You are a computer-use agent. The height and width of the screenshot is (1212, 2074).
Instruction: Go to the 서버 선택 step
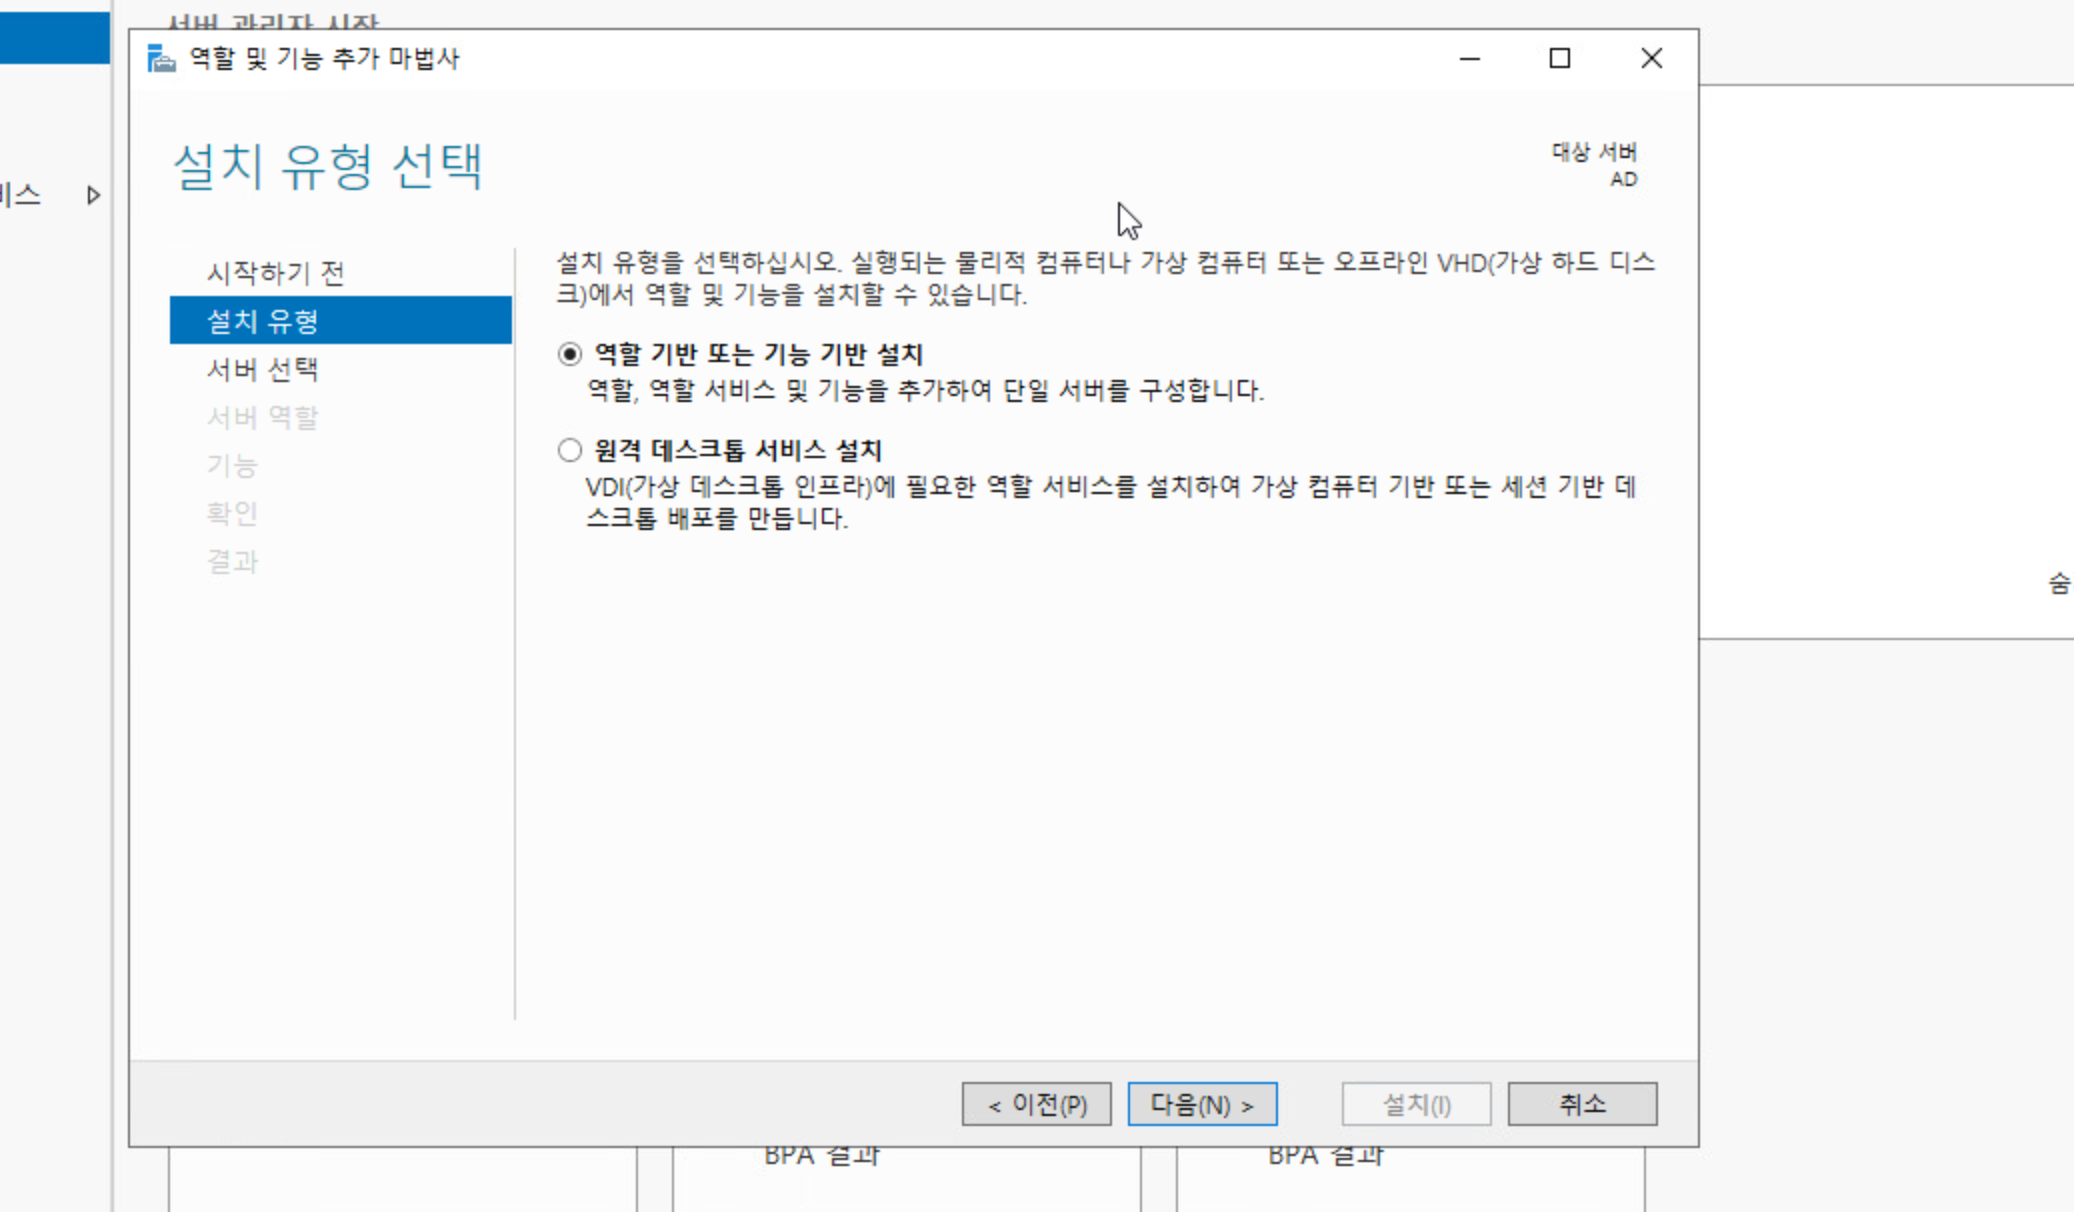(262, 369)
